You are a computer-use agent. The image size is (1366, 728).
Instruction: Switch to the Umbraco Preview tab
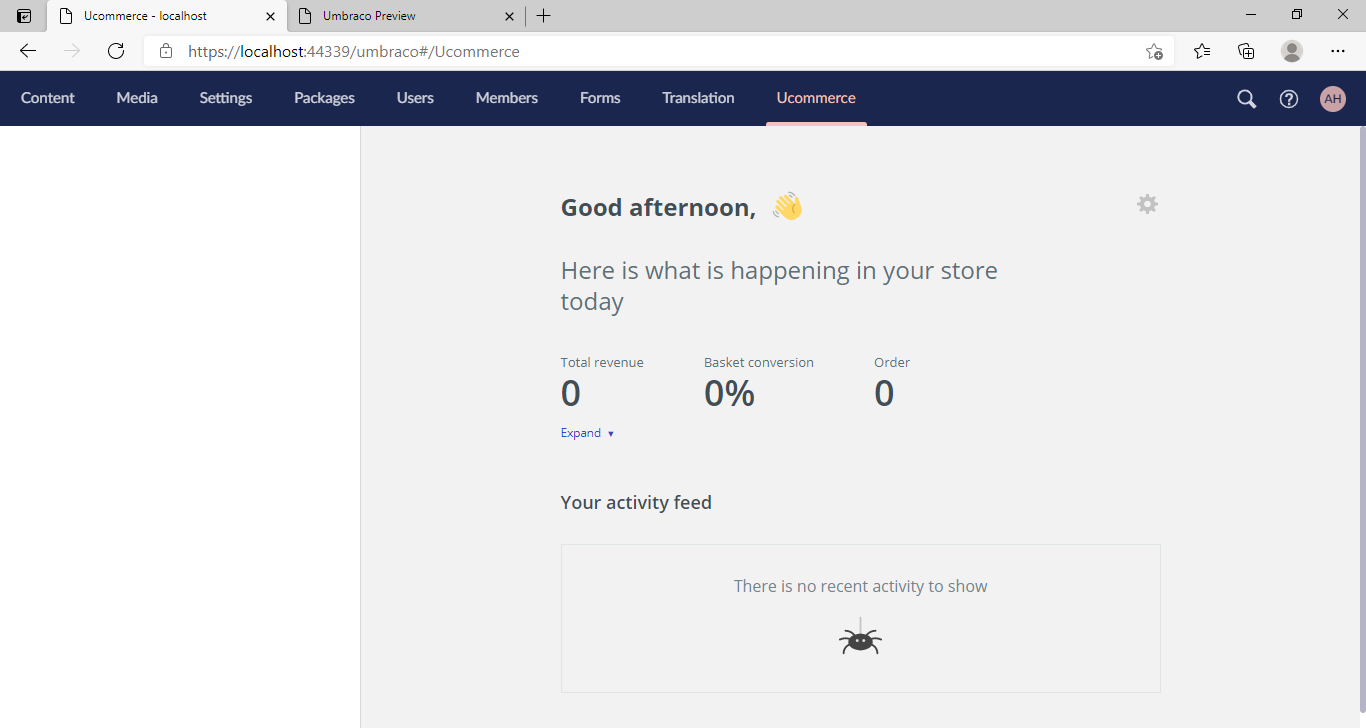tap(406, 16)
